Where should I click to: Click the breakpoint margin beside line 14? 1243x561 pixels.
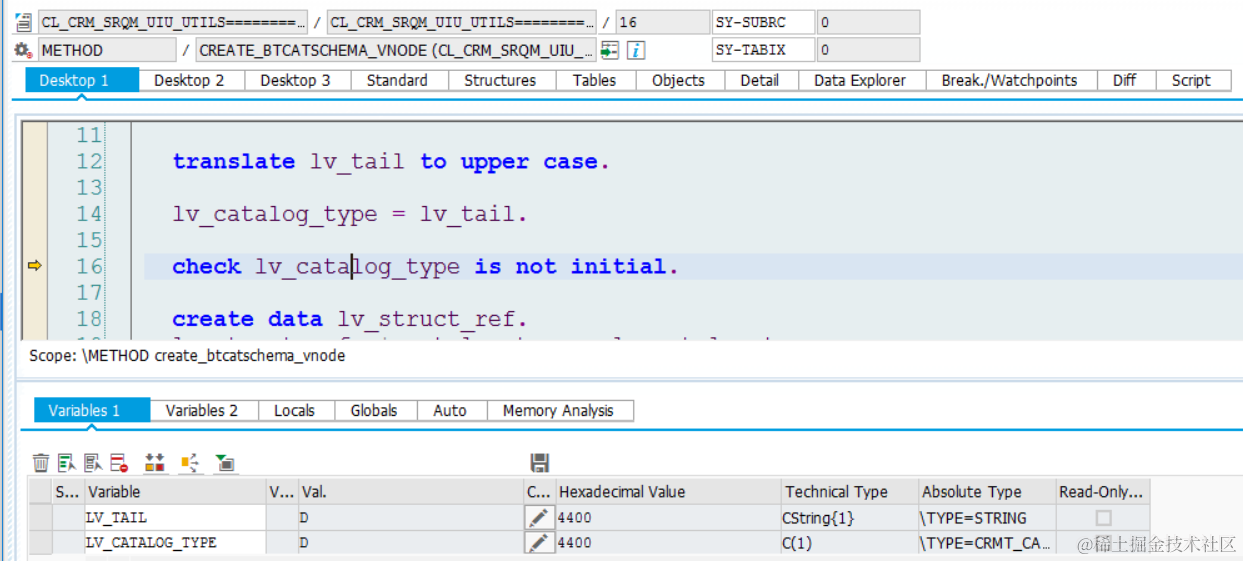tap(34, 213)
